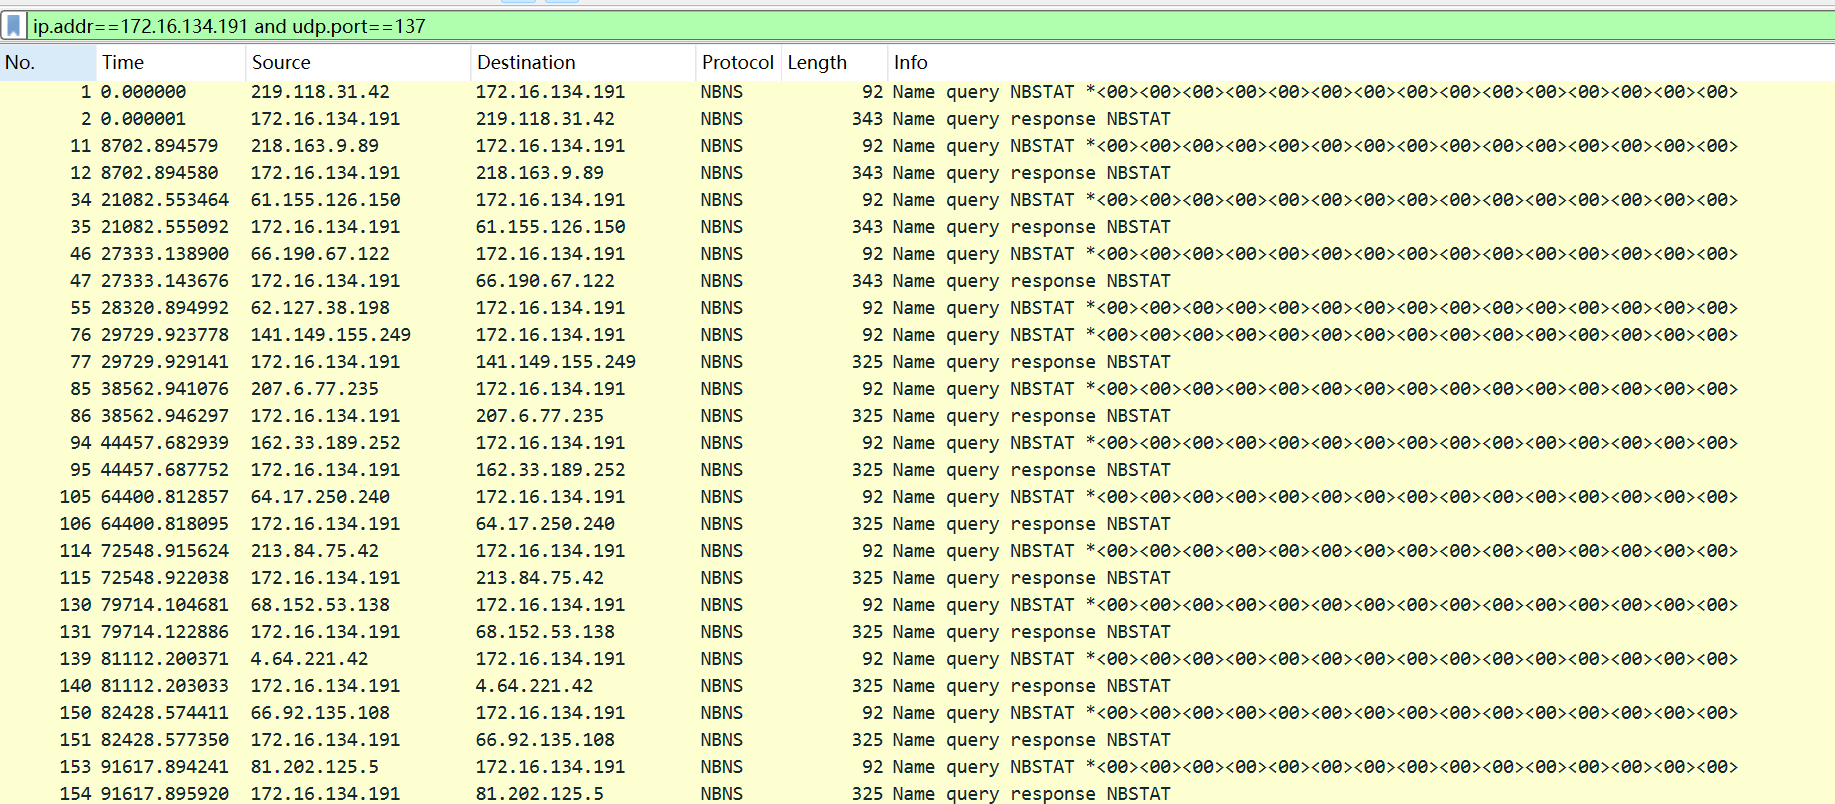Select time 8702.894579 of packet 11
Screen dimensions: 1835x804
(x=159, y=146)
